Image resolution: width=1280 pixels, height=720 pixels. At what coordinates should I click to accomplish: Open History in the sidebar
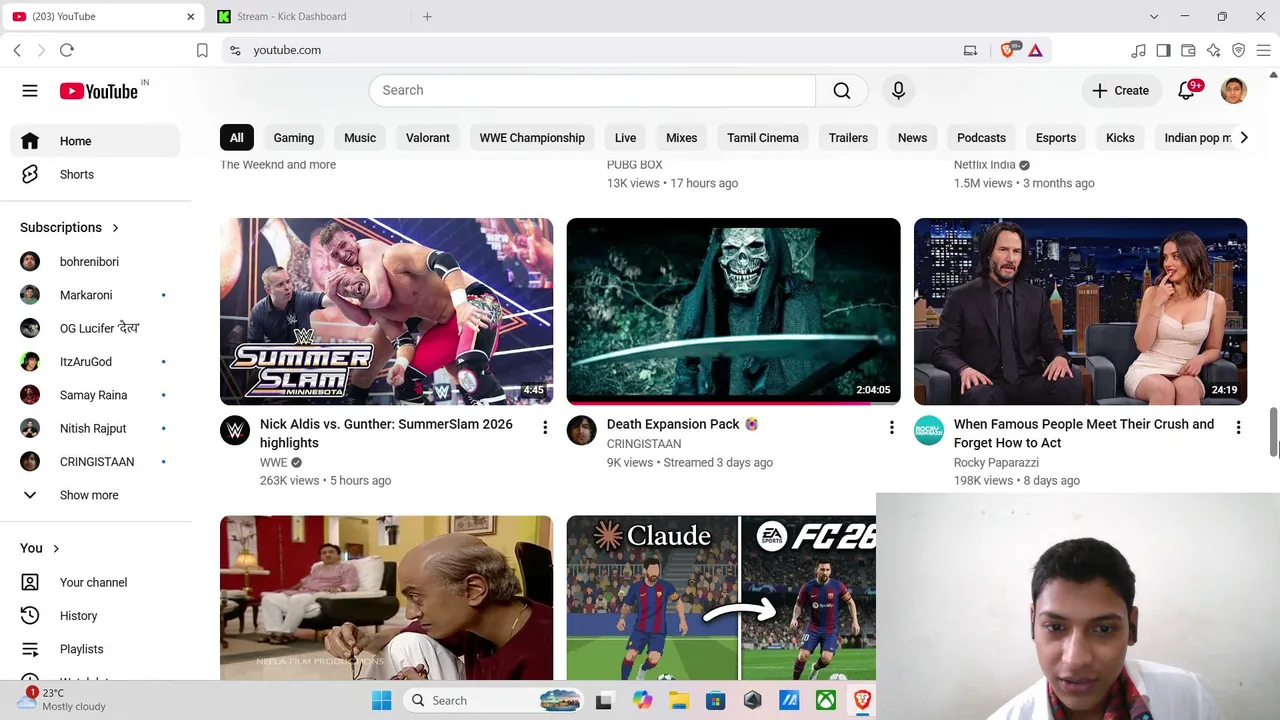click(x=95, y=616)
